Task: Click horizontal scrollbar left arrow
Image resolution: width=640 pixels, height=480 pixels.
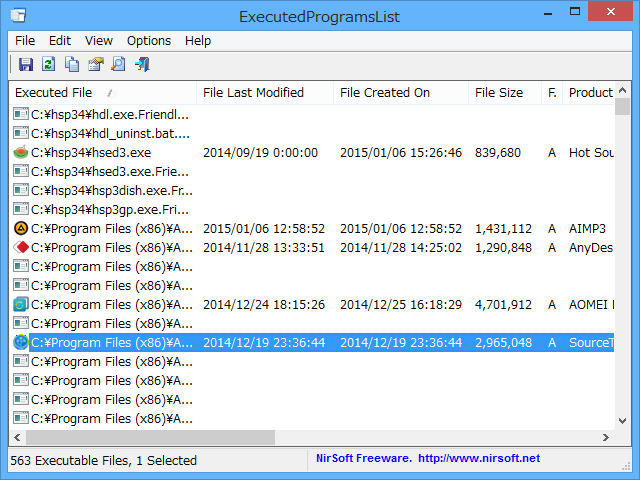Action: [x=17, y=438]
